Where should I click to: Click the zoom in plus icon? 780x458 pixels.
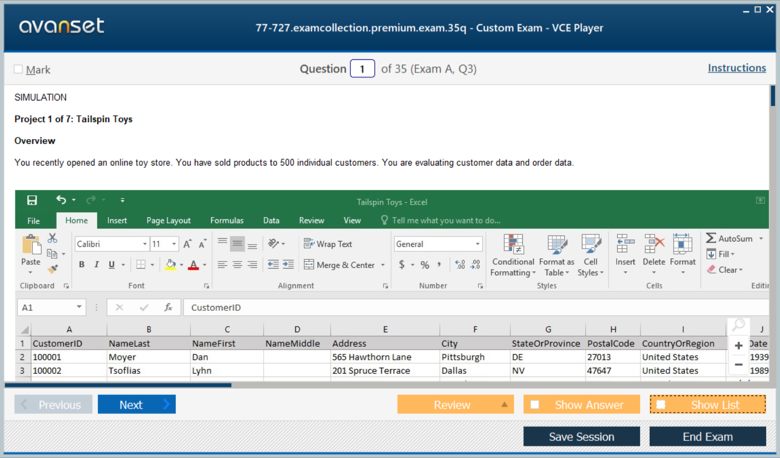coord(739,346)
